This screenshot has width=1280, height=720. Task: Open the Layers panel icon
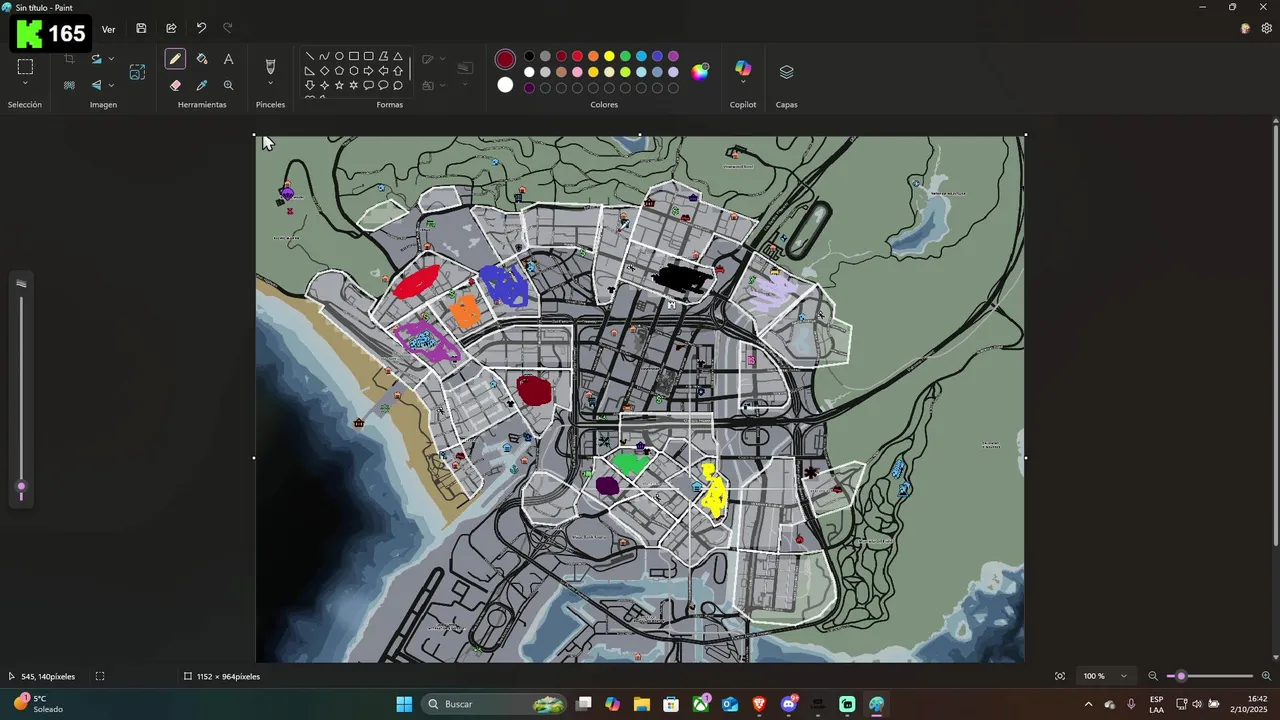pos(786,72)
